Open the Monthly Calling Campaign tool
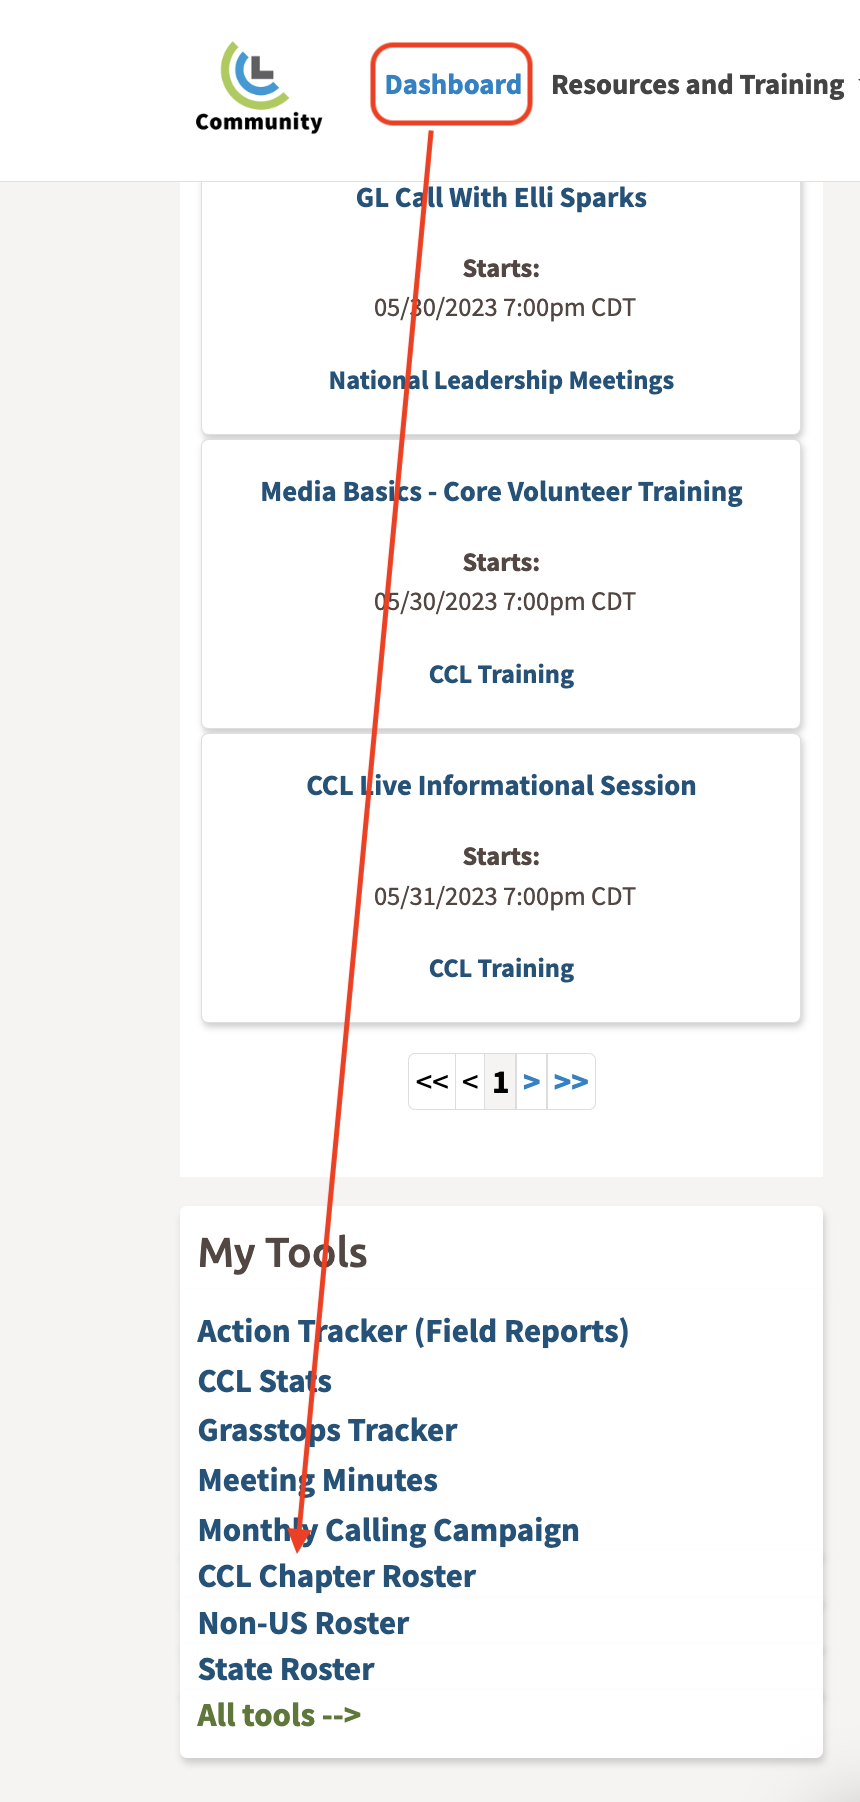860x1802 pixels. (x=388, y=1531)
